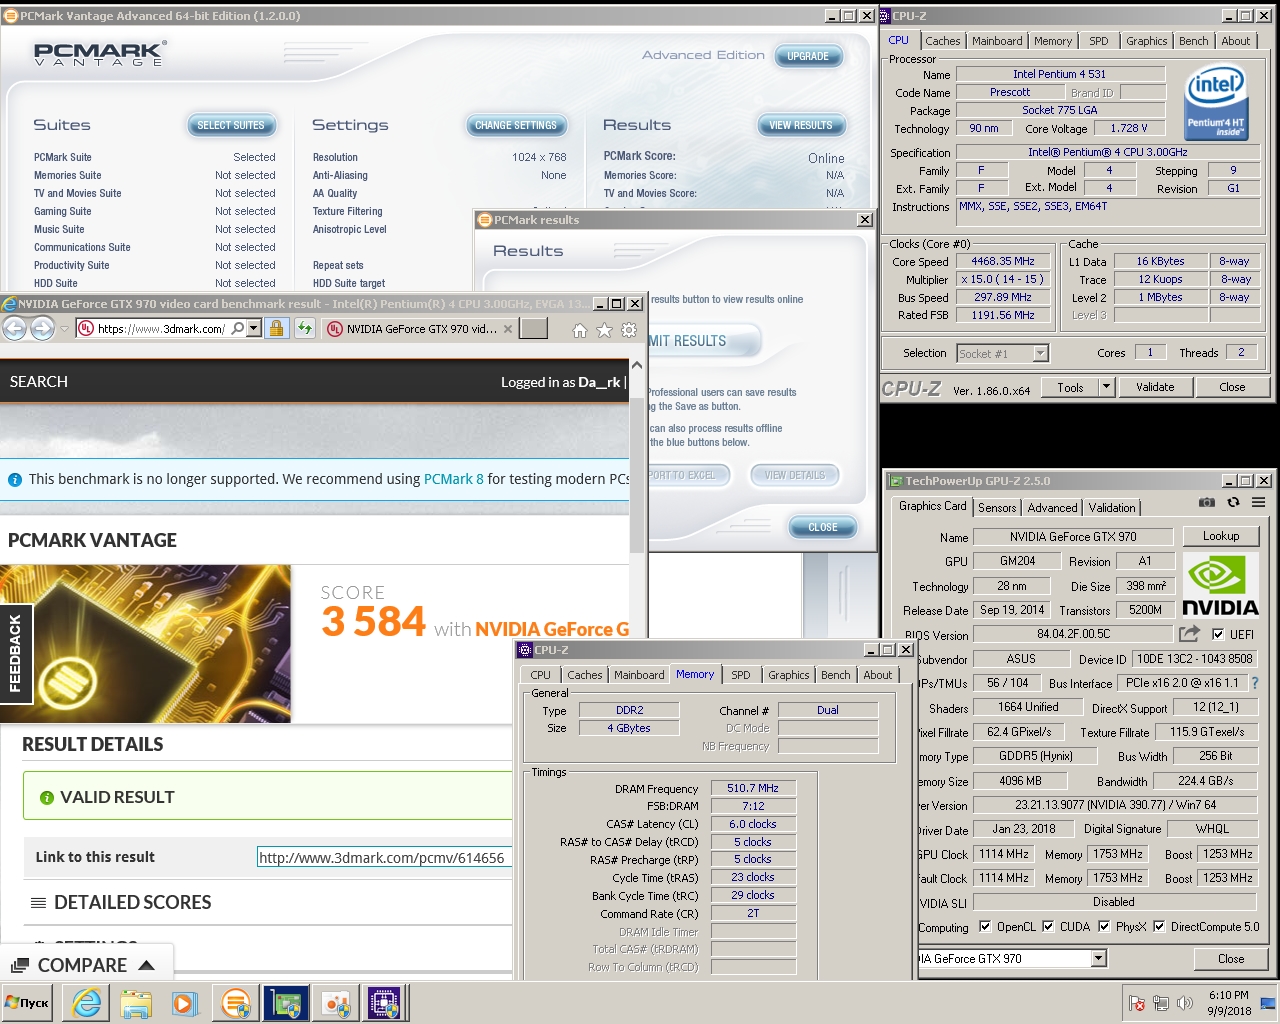Screen dimensions: 1280x1024
Task: Open the FEEDBACK side tab
Action: point(17,653)
